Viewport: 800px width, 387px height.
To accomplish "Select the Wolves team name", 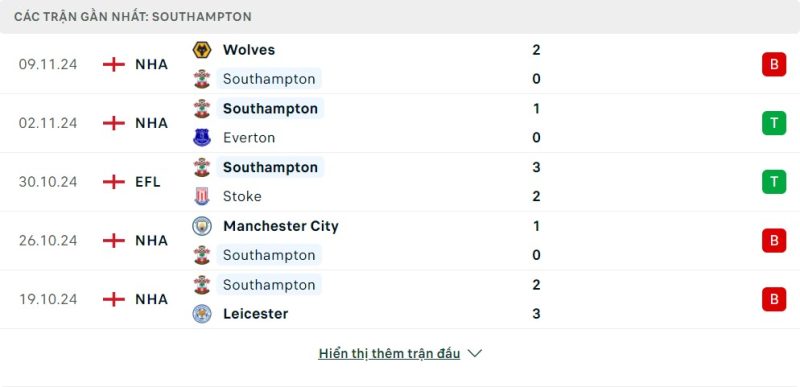I will pos(249,50).
